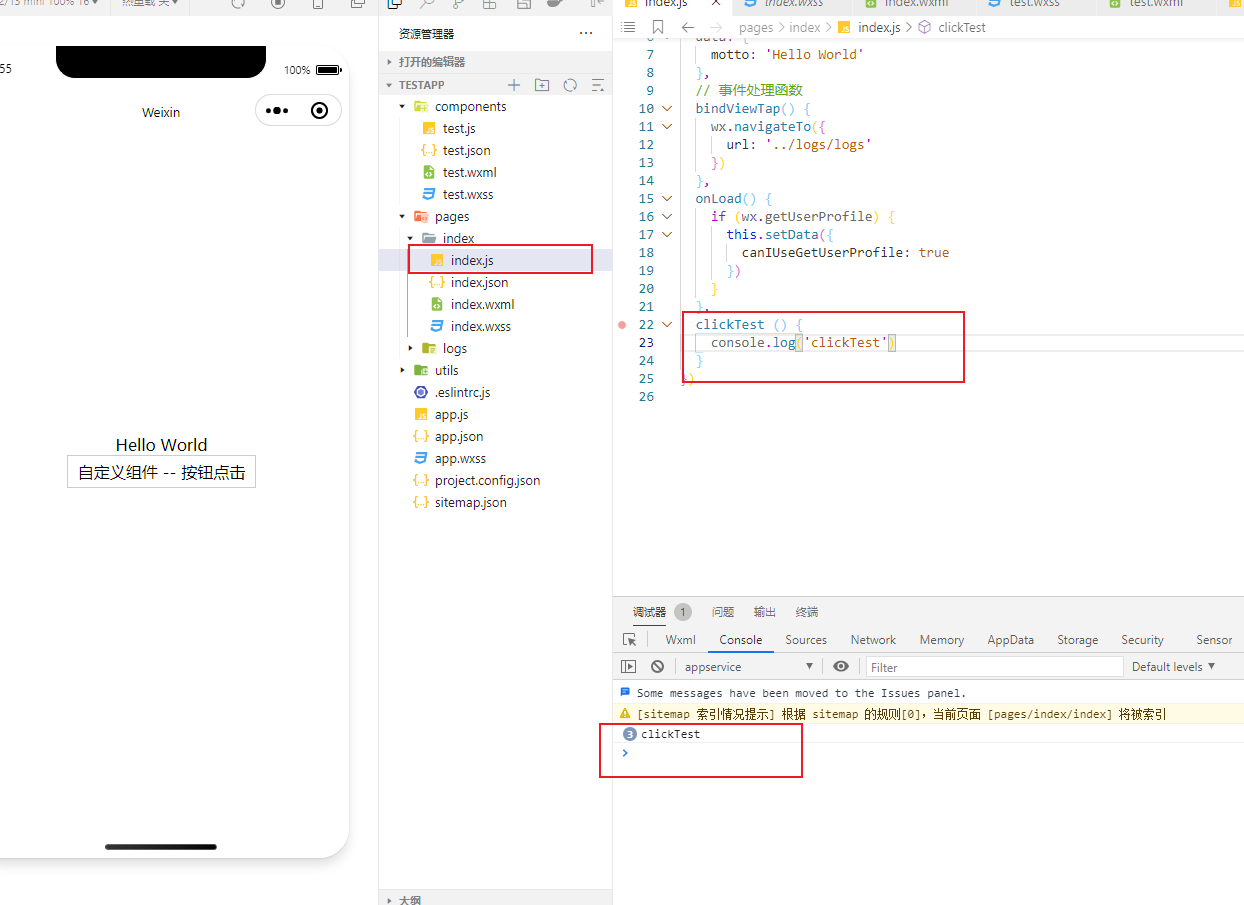The image size is (1244, 905).
Task: Click the new file icon in TESTAPP header
Action: coord(514,85)
